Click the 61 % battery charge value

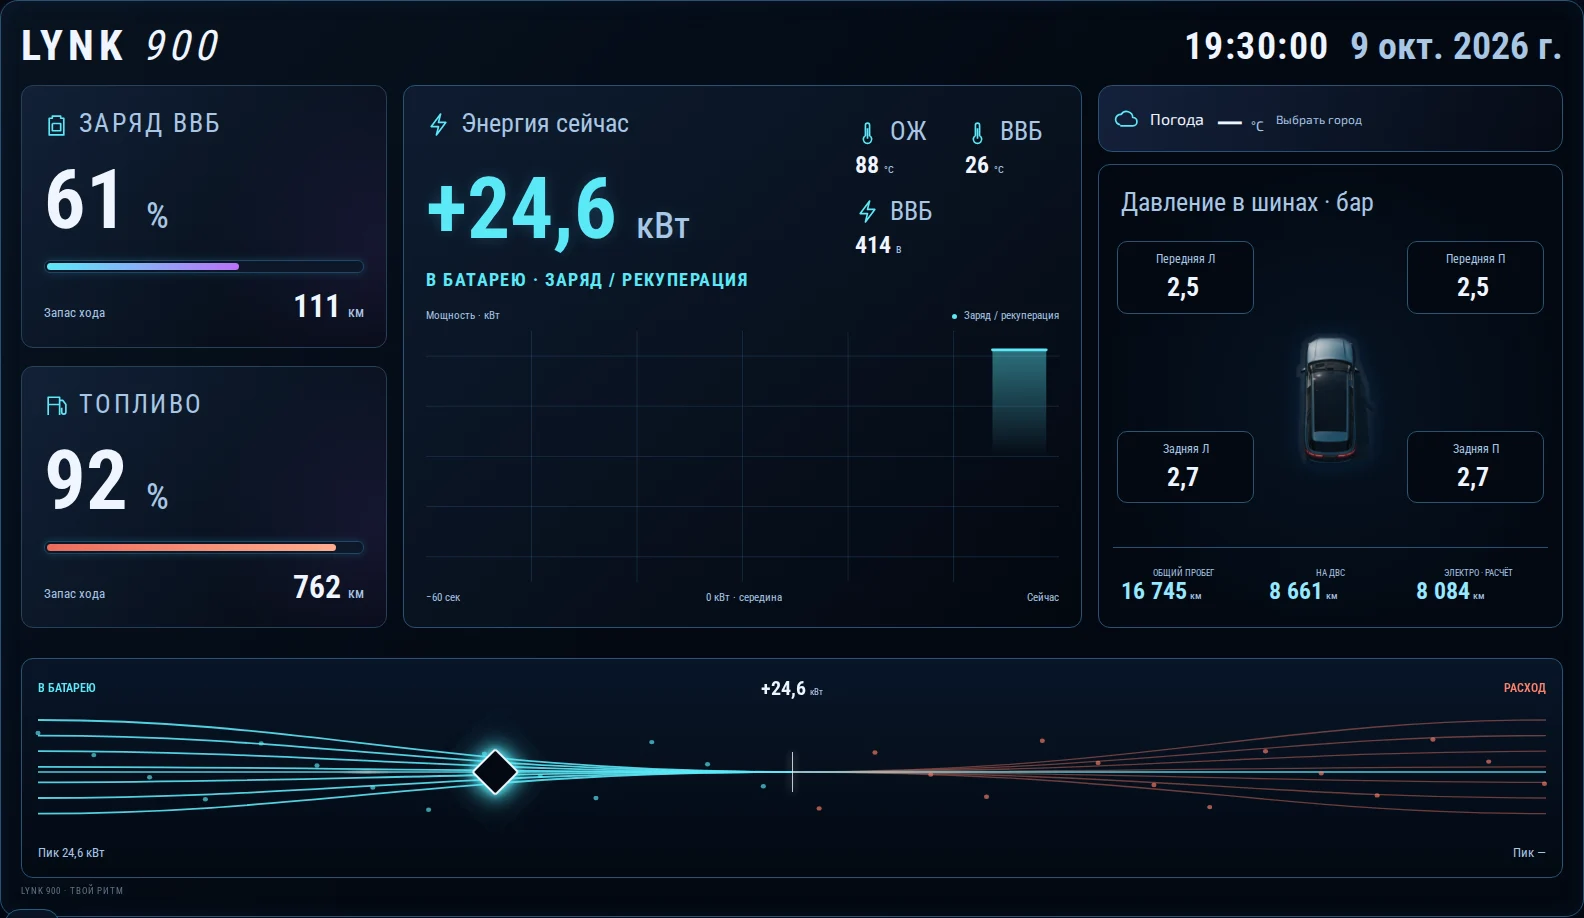click(x=107, y=200)
